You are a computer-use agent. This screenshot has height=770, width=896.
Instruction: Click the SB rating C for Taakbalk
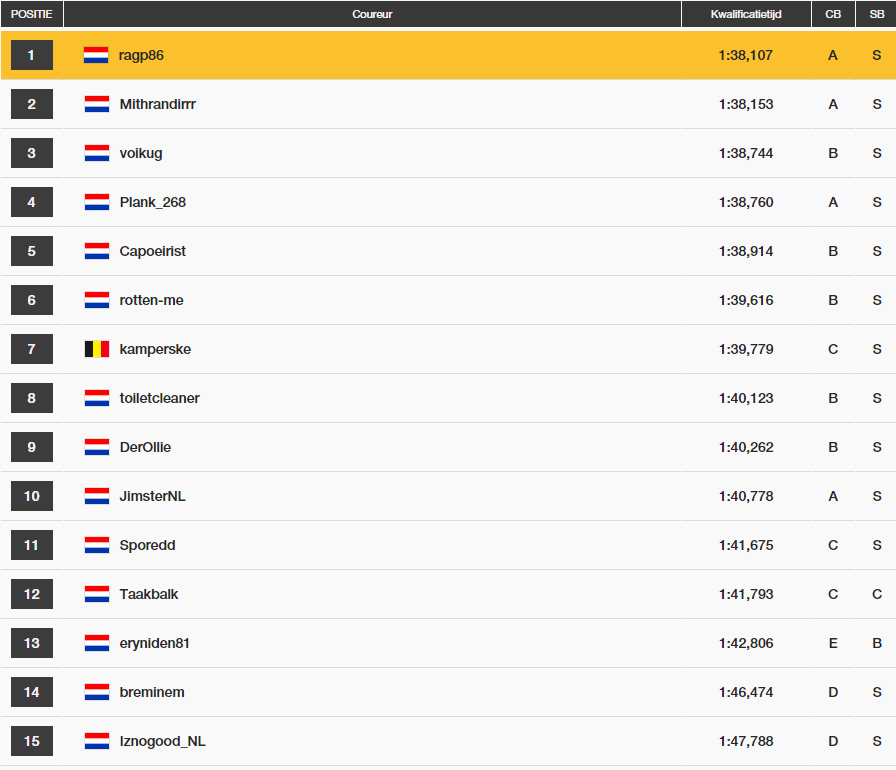click(x=876, y=594)
